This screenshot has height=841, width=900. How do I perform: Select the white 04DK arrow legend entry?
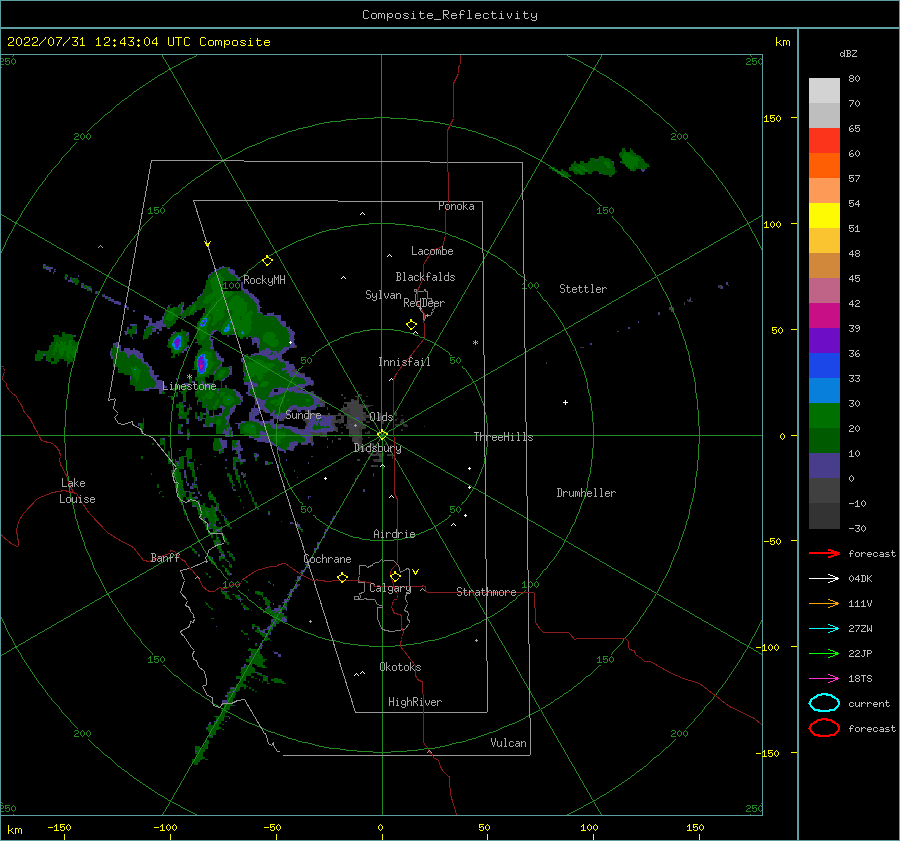click(x=824, y=578)
